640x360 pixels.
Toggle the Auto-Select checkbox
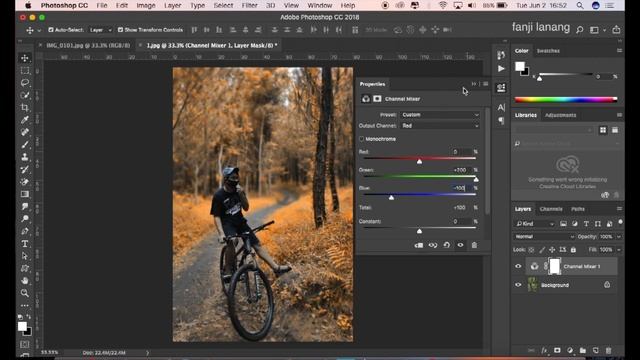tap(51, 30)
